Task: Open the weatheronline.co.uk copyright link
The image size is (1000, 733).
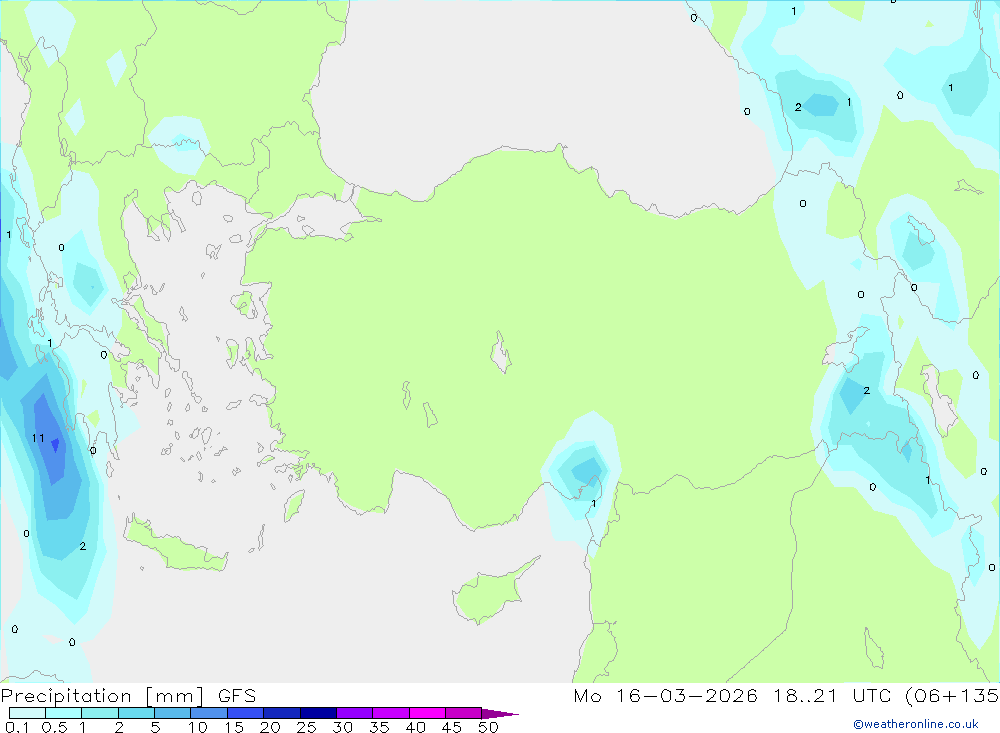Action: (x=916, y=724)
